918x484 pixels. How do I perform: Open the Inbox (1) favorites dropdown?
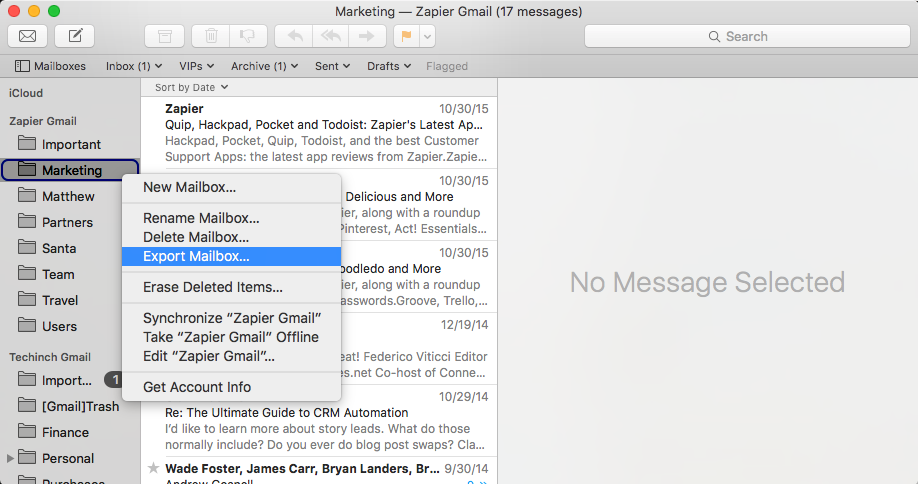(133, 66)
